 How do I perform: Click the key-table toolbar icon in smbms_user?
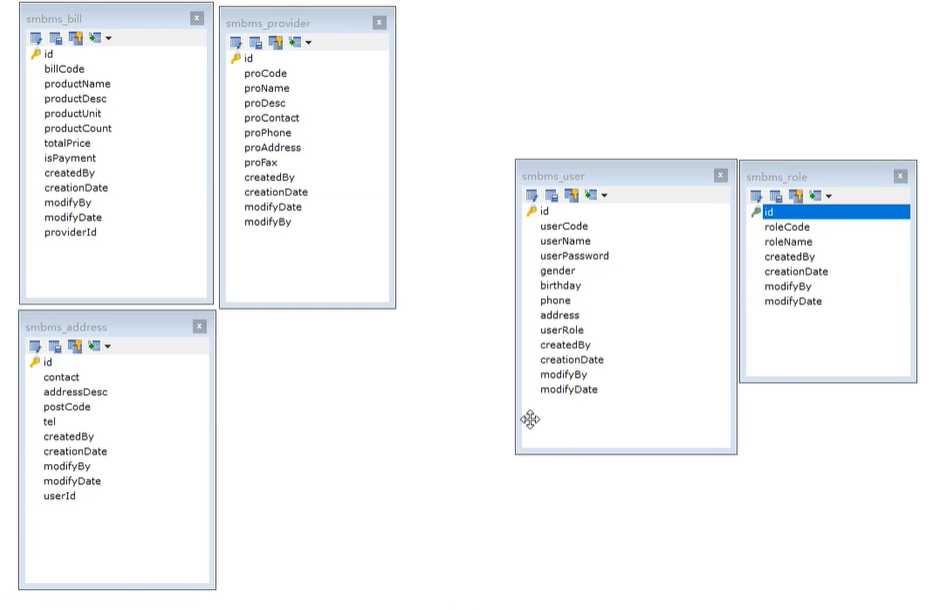point(571,195)
